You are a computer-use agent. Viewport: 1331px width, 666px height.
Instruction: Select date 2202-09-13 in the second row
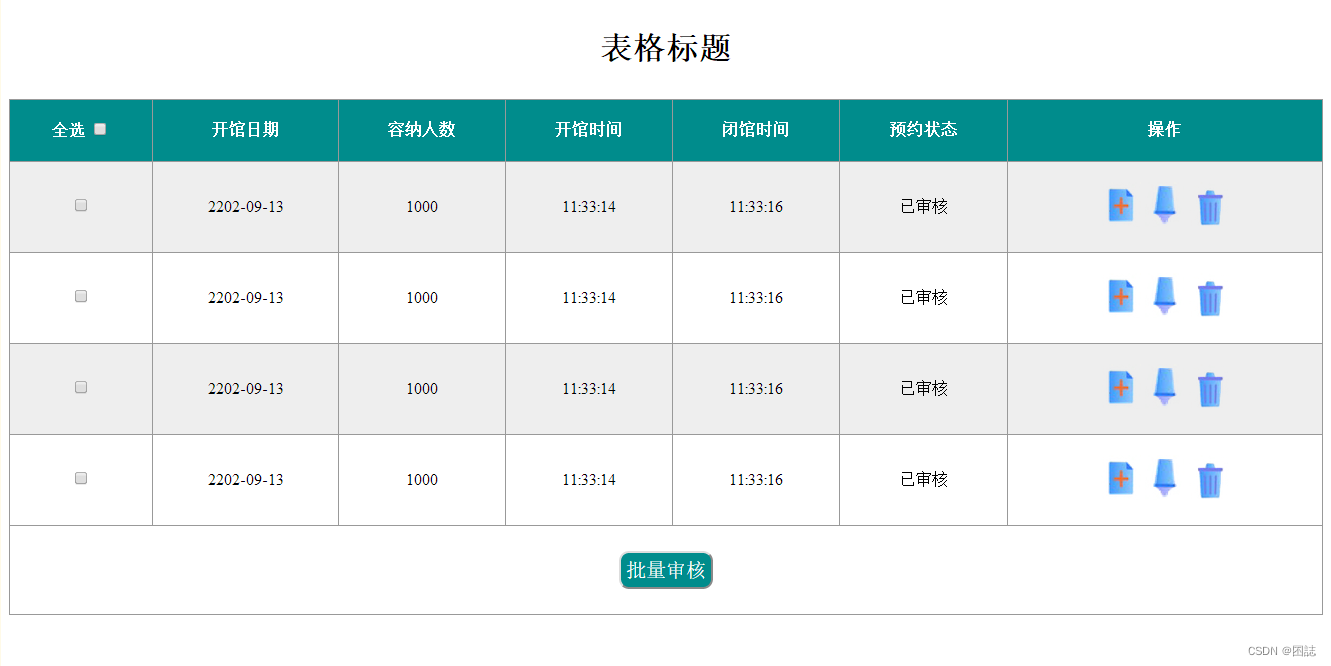[246, 298]
